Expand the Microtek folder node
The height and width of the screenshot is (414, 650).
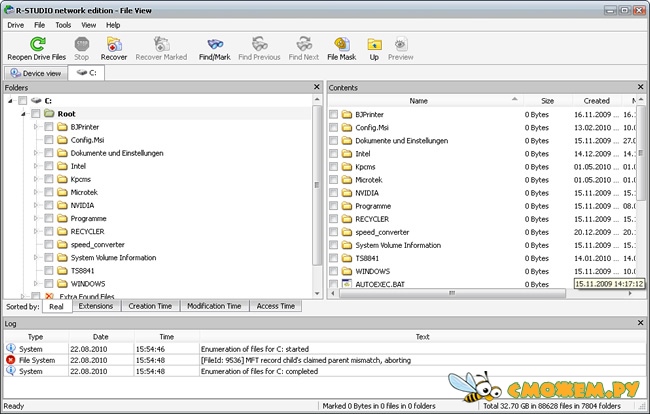point(36,192)
